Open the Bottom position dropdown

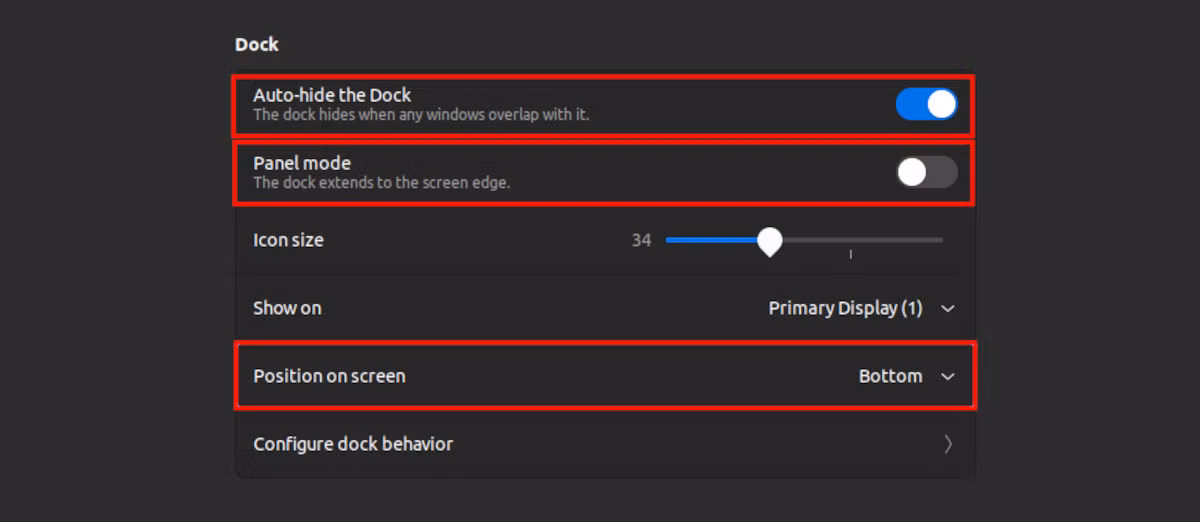(x=890, y=376)
